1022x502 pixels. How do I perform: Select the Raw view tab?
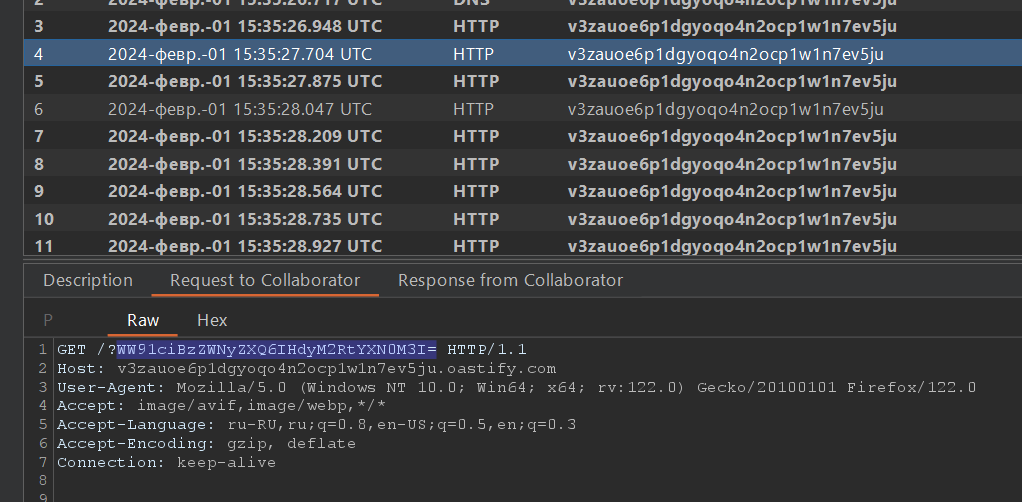tap(143, 321)
